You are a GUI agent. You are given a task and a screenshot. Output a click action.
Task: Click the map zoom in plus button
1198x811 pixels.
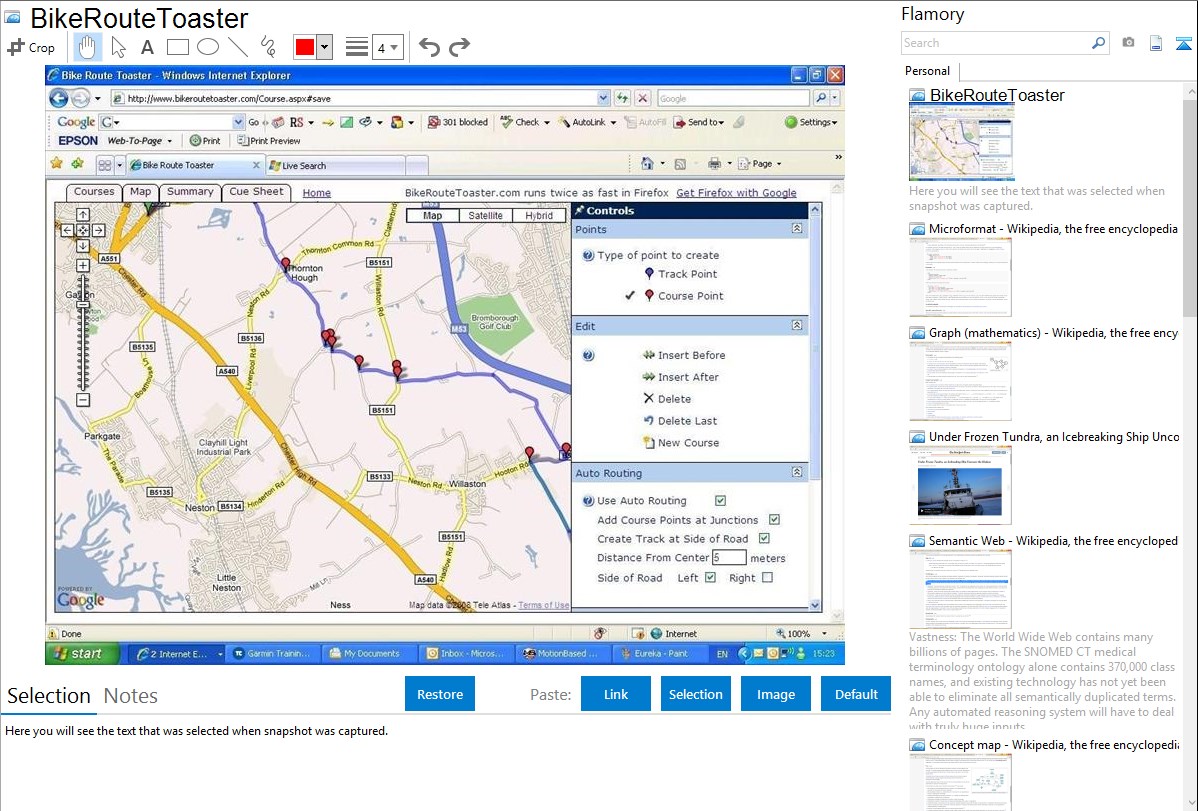pos(83,265)
